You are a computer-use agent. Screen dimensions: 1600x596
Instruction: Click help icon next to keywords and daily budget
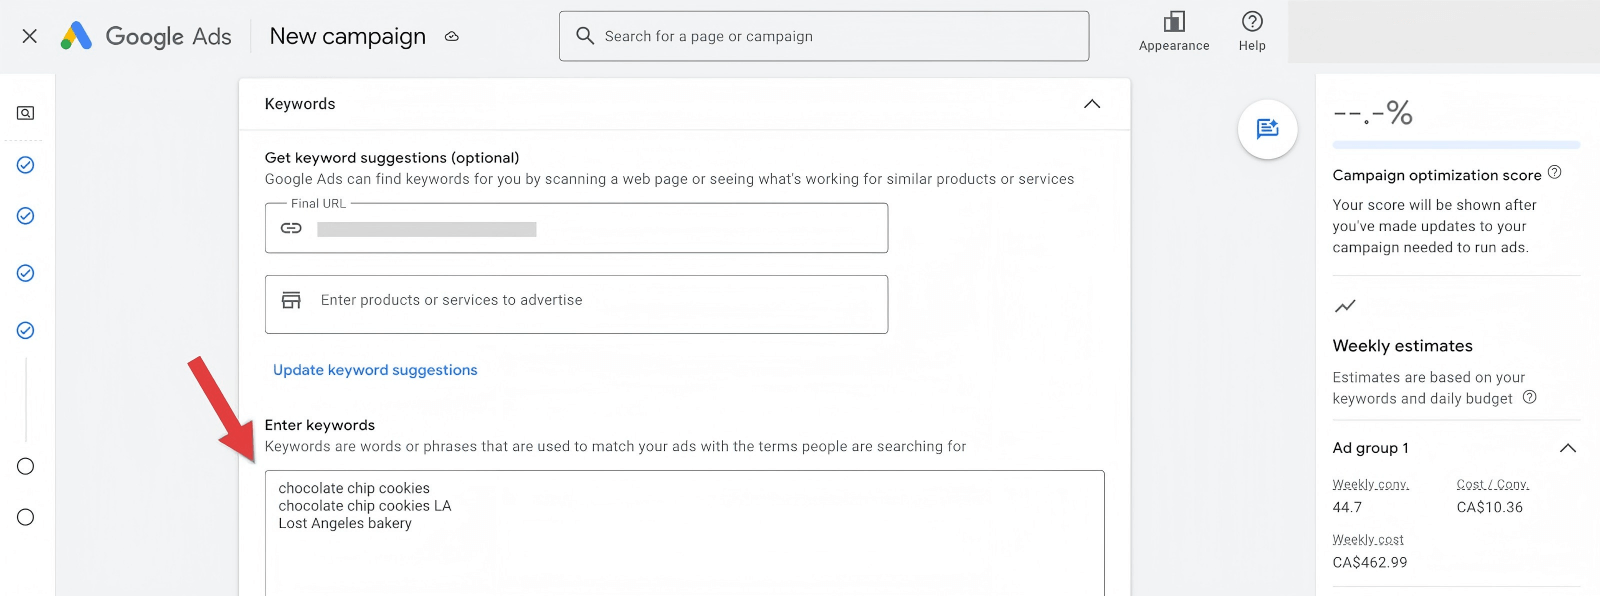(x=1529, y=397)
